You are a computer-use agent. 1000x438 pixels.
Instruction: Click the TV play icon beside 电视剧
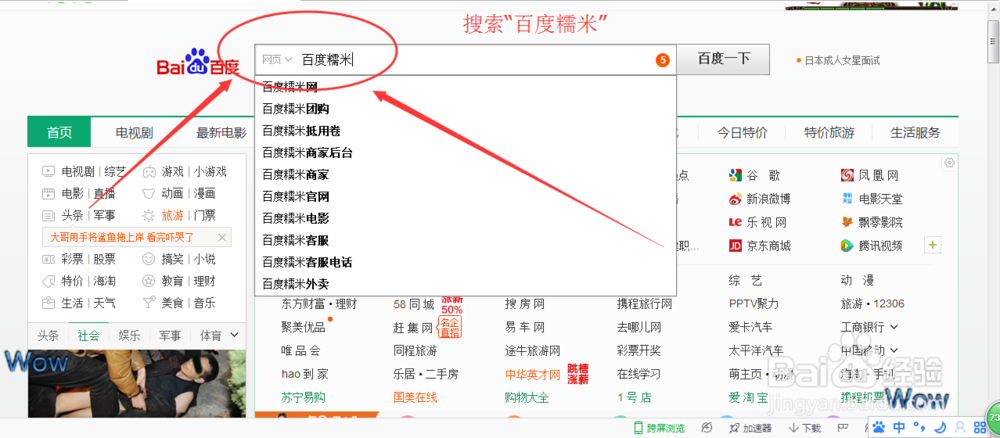coord(48,171)
